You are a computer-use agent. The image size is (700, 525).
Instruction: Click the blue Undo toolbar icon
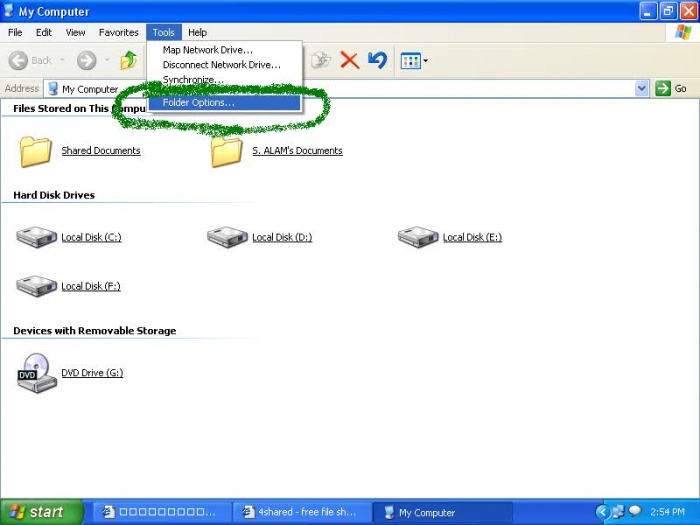[x=378, y=60]
